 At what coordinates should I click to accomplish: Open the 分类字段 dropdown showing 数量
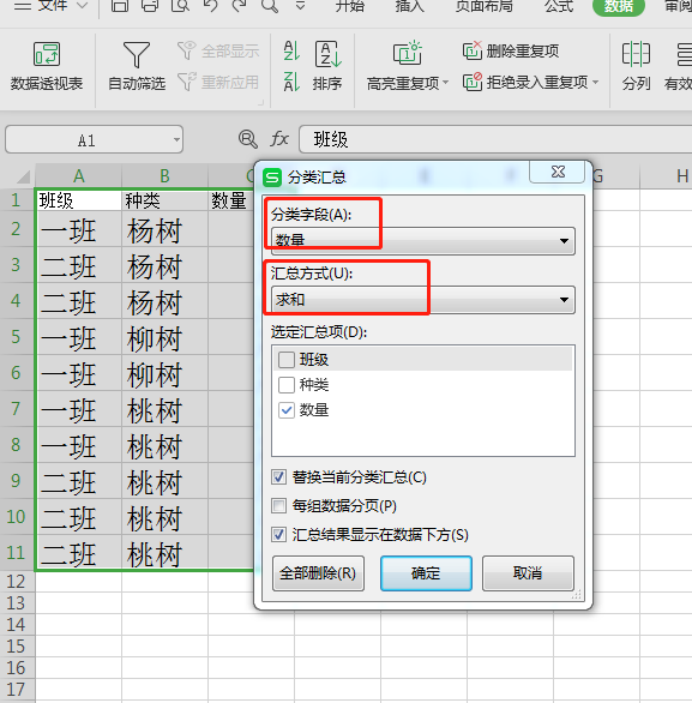click(423, 241)
